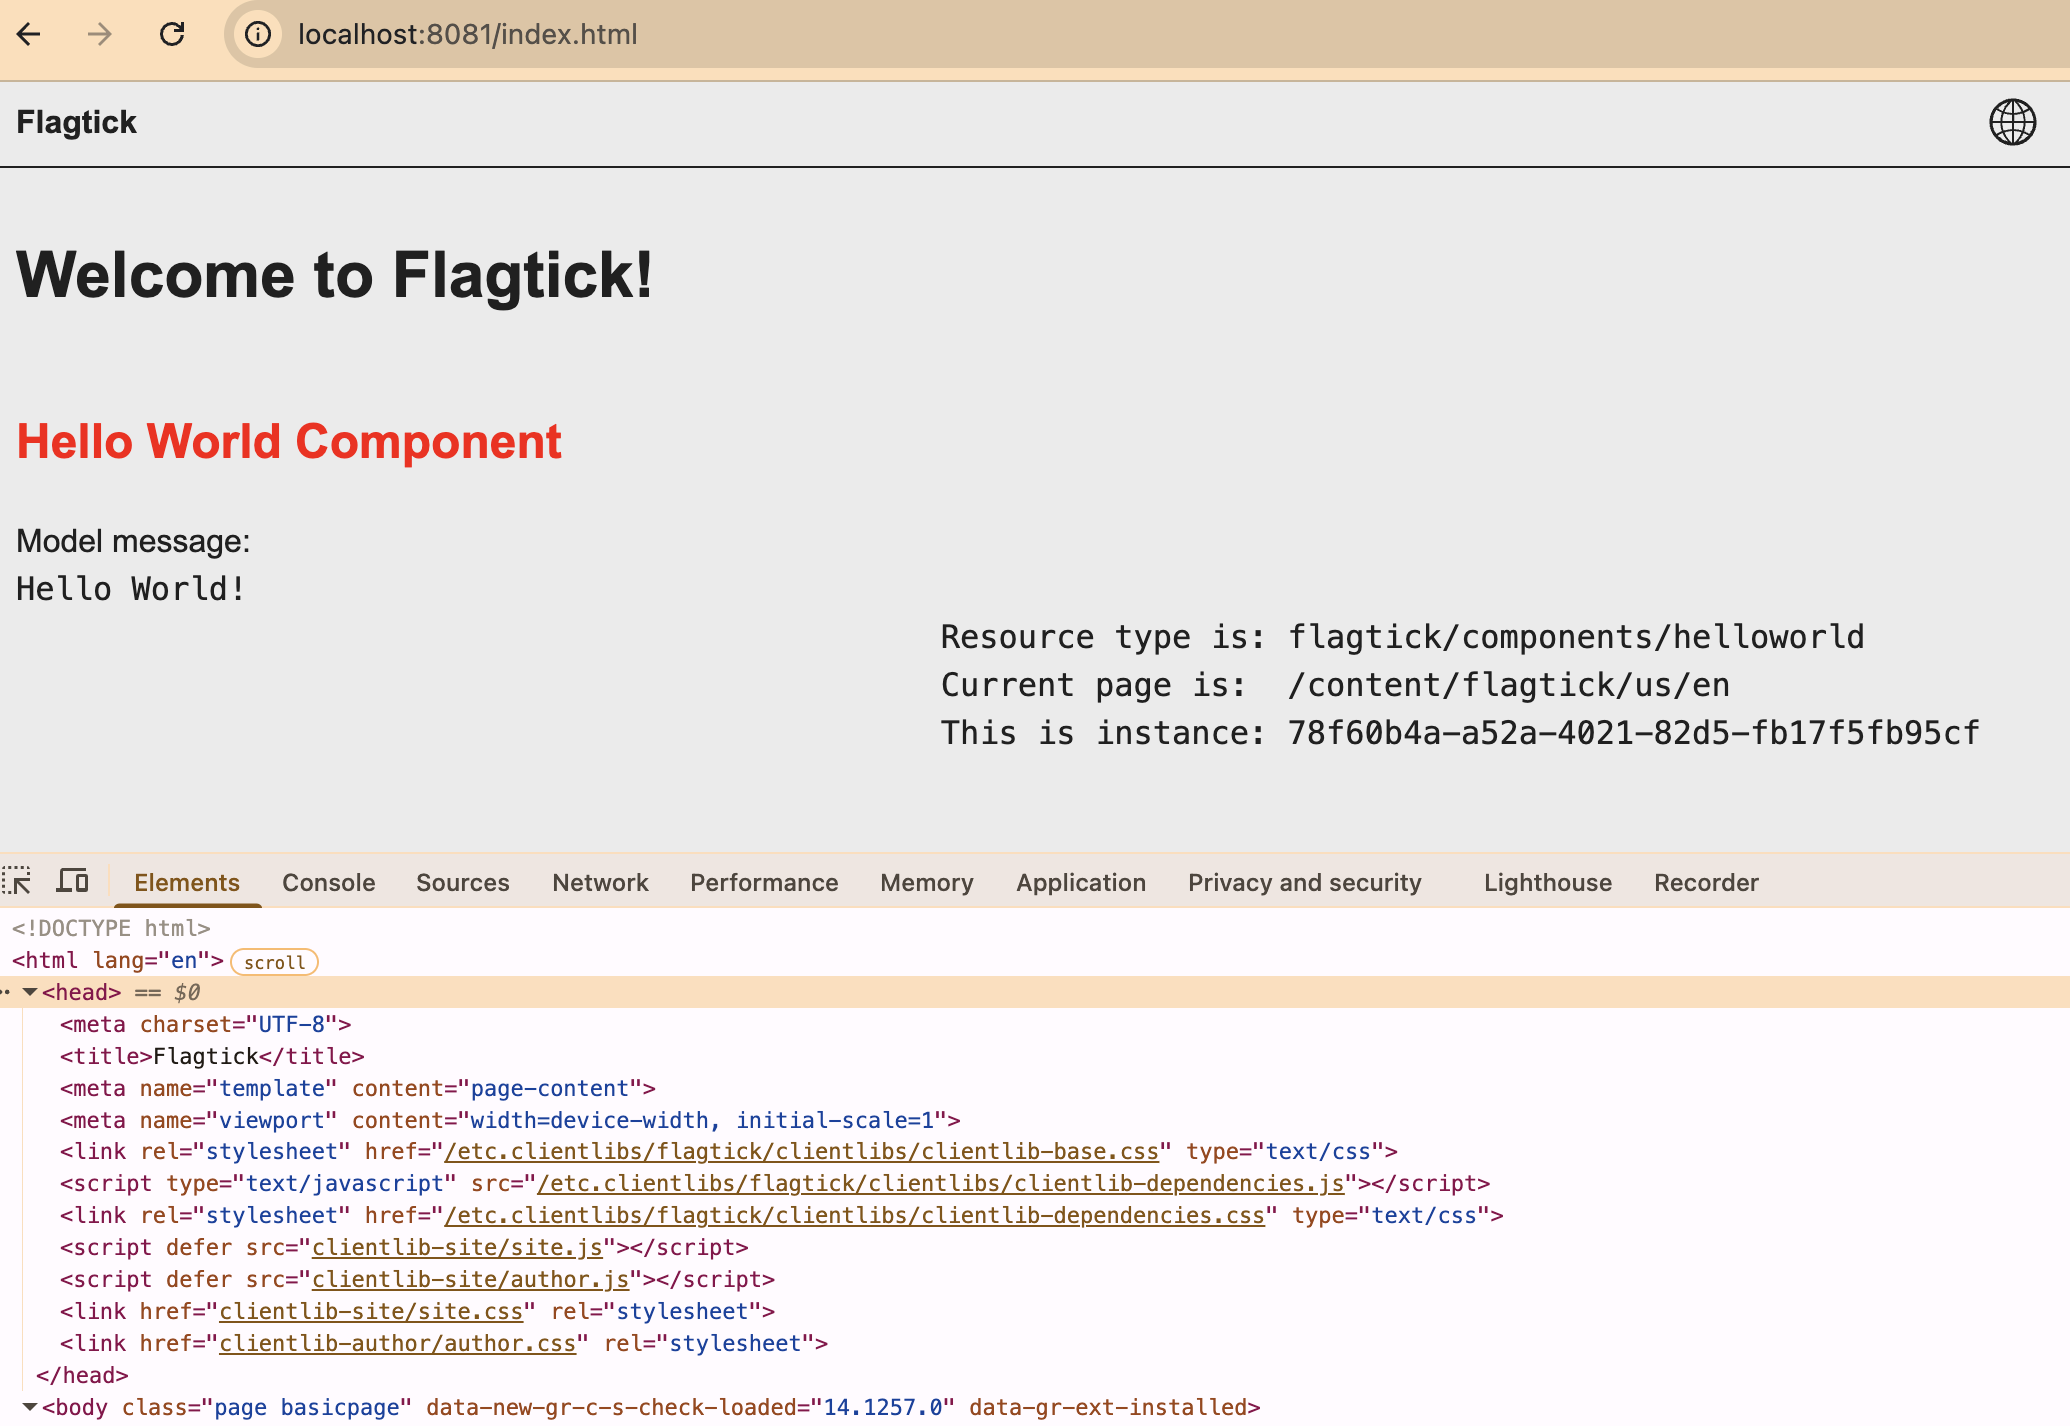The height and width of the screenshot is (1426, 2070).
Task: Open the Application tab
Action: point(1080,882)
